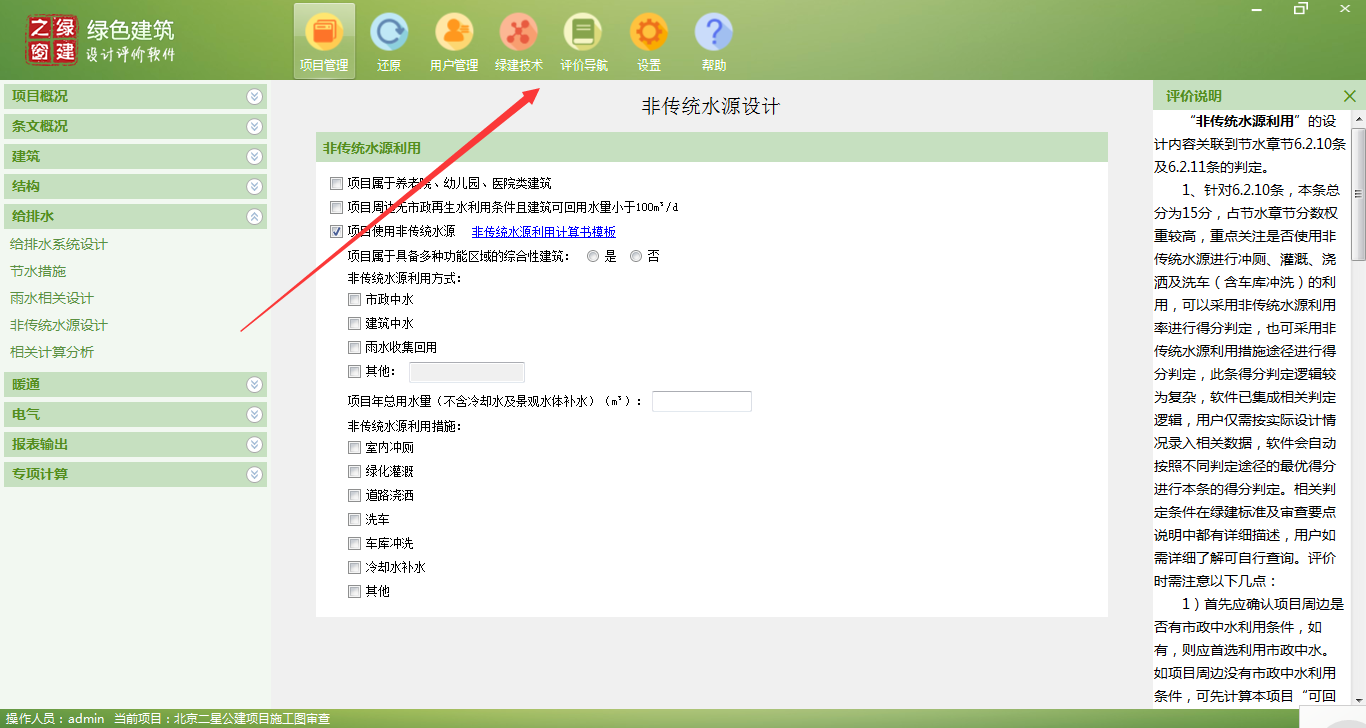The height and width of the screenshot is (728, 1366).
Task: Check 市政中水 as utilization method
Action: [x=354, y=299]
